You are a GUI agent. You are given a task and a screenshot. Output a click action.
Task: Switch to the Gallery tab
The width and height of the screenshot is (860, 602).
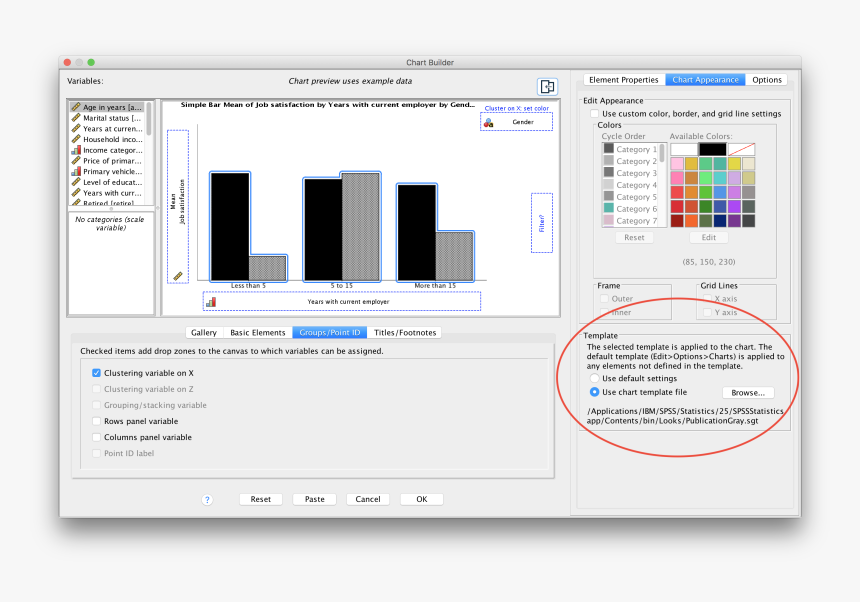203,333
